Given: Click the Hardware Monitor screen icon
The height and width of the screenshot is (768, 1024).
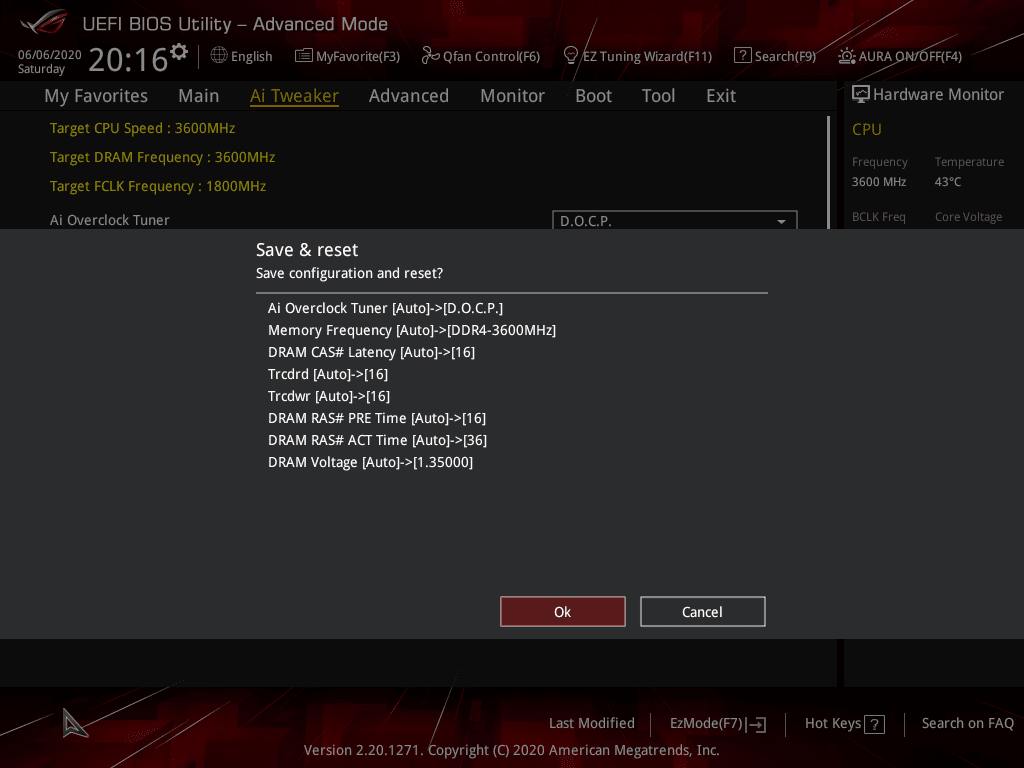Looking at the screenshot, I should 861,94.
